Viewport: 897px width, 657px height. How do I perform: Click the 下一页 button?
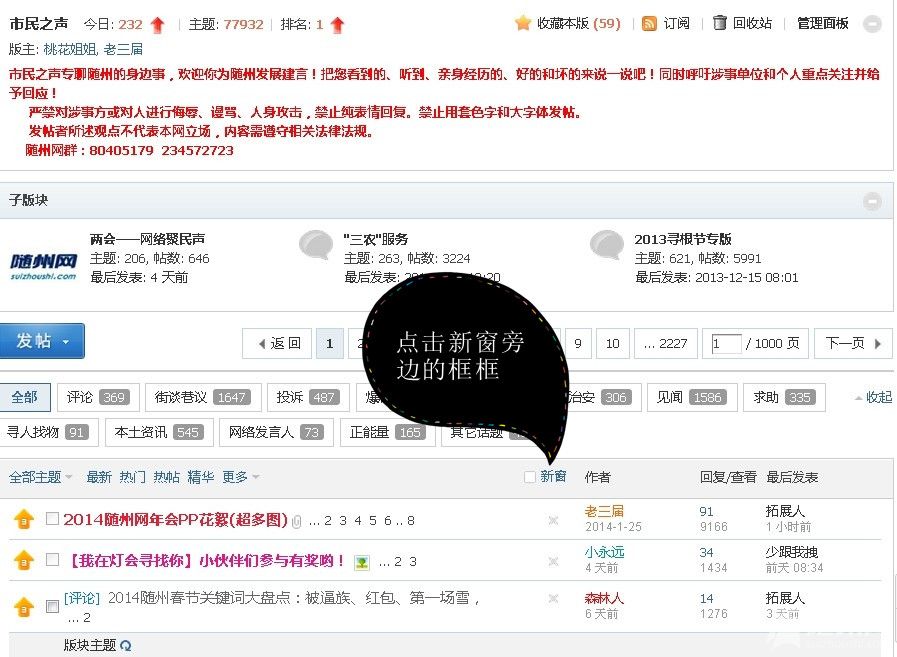point(853,343)
